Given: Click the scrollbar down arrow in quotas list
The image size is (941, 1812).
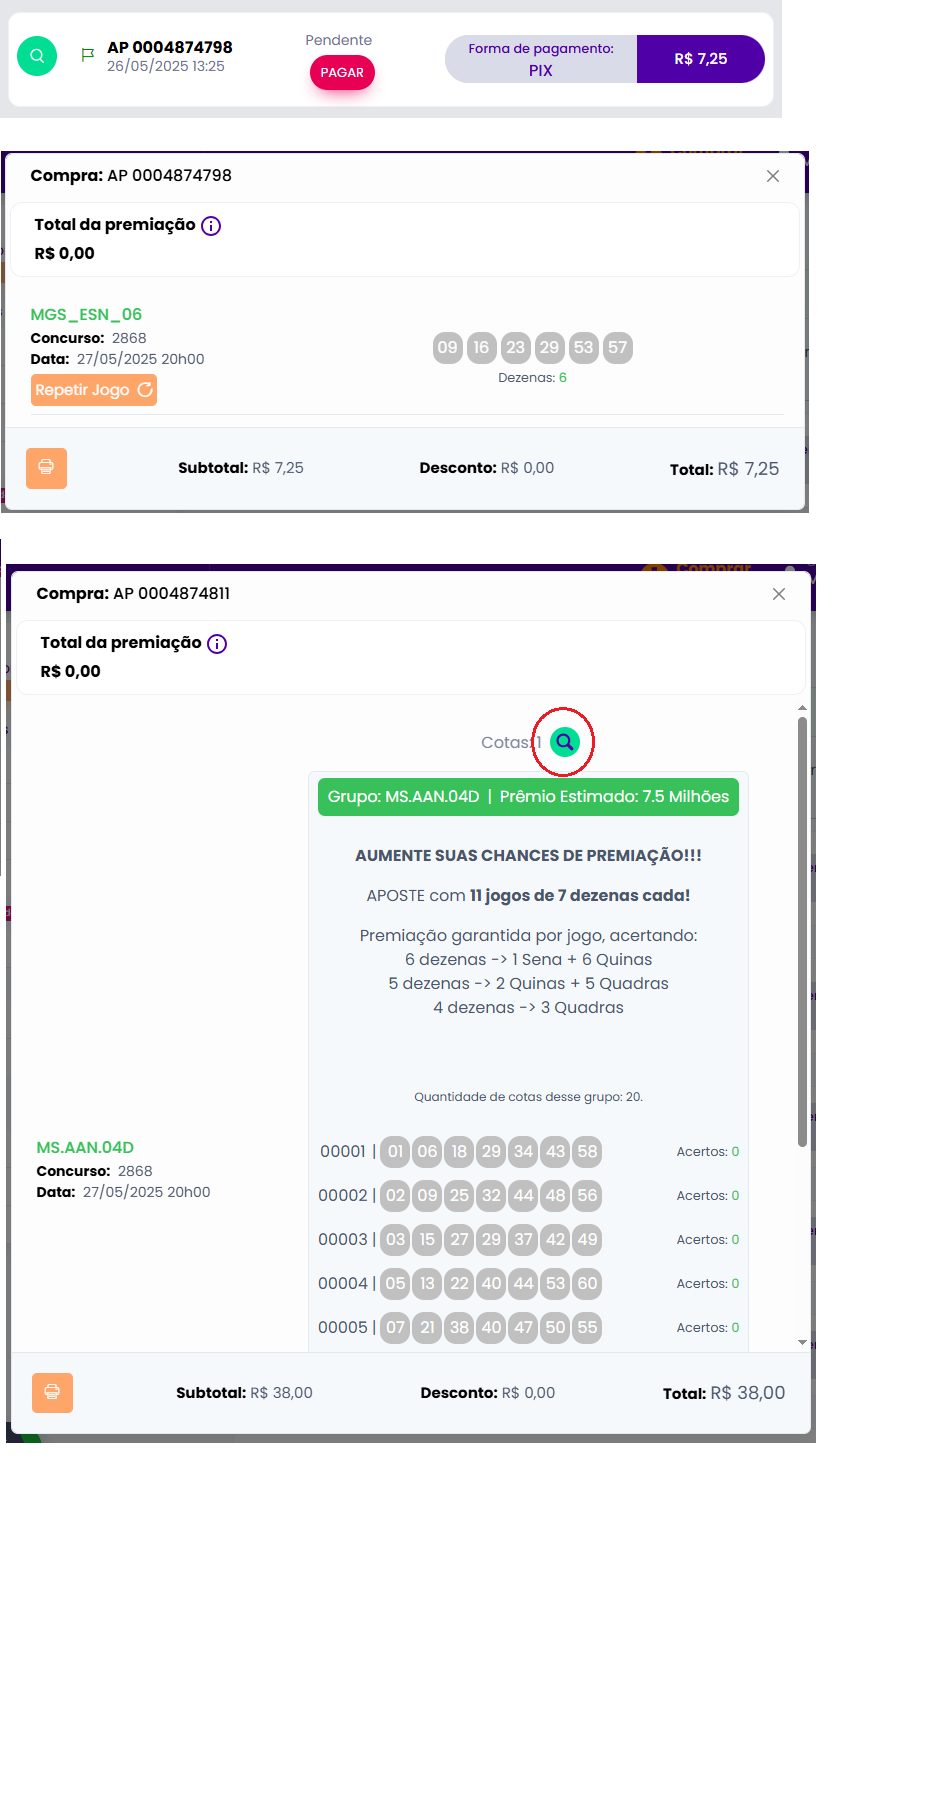Looking at the screenshot, I should (x=802, y=1342).
